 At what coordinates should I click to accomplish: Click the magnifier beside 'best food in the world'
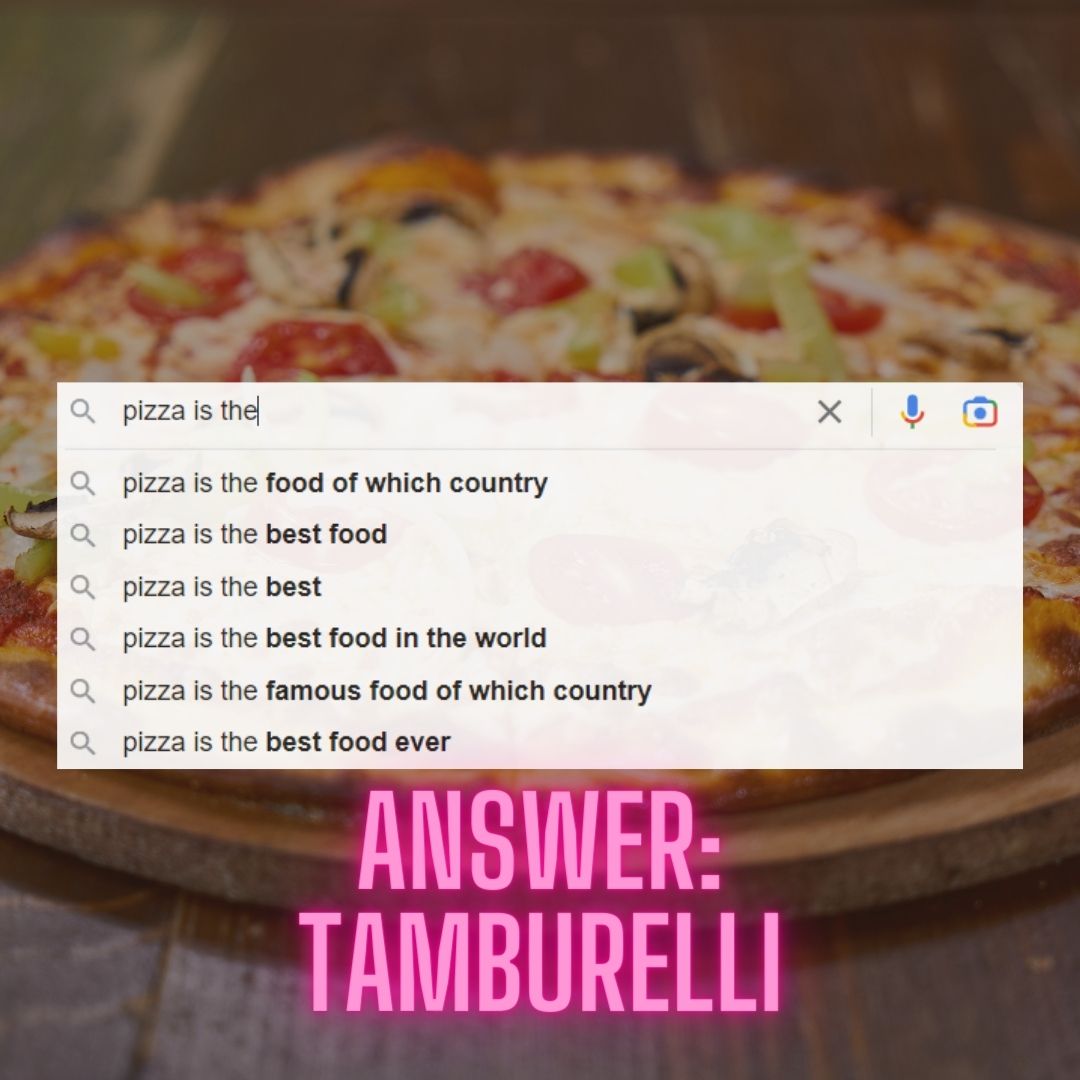tap(83, 638)
